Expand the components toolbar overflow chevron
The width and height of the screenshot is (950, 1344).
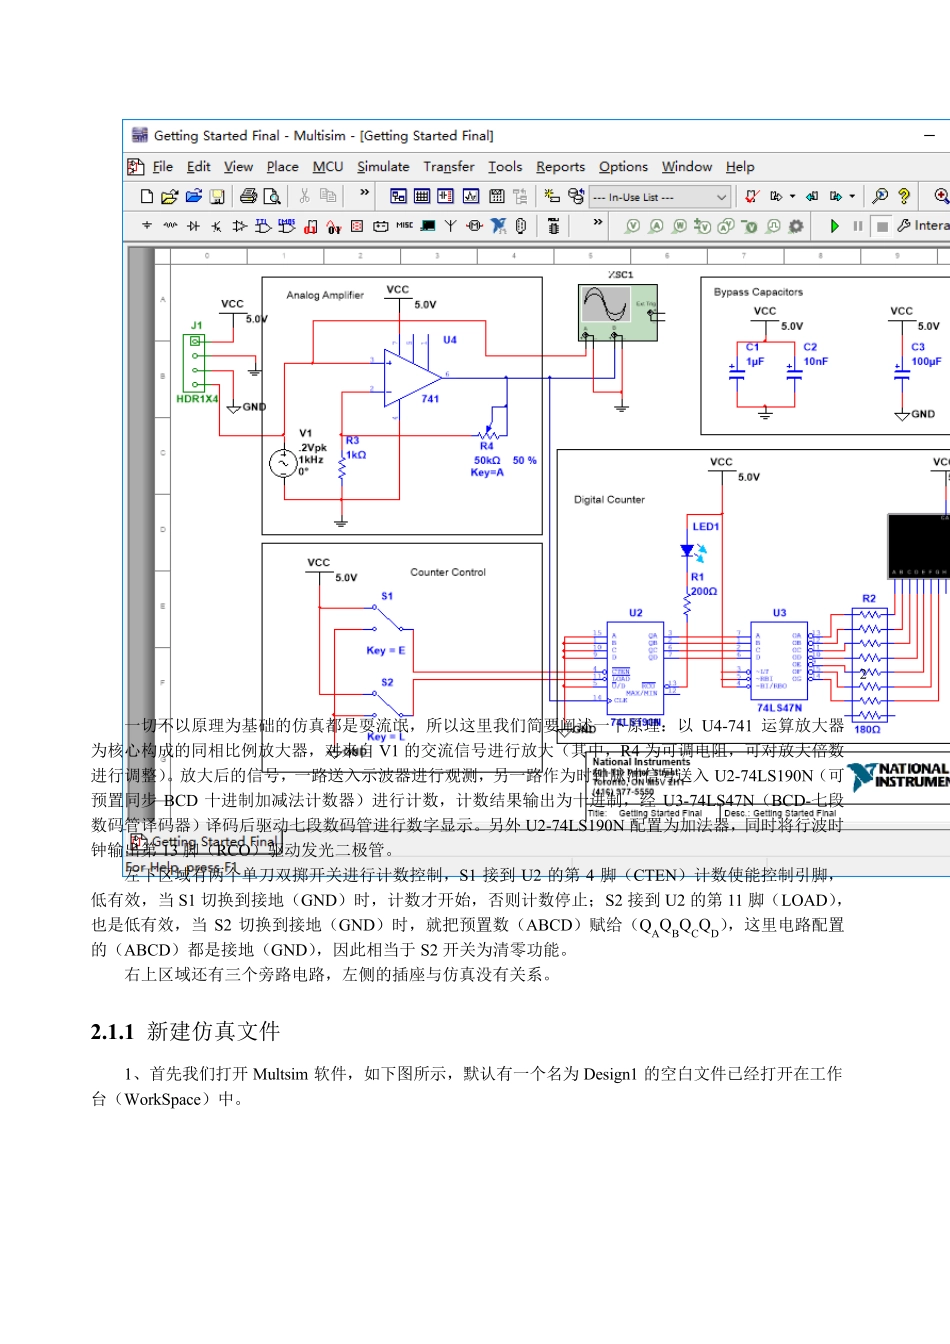click(x=597, y=222)
